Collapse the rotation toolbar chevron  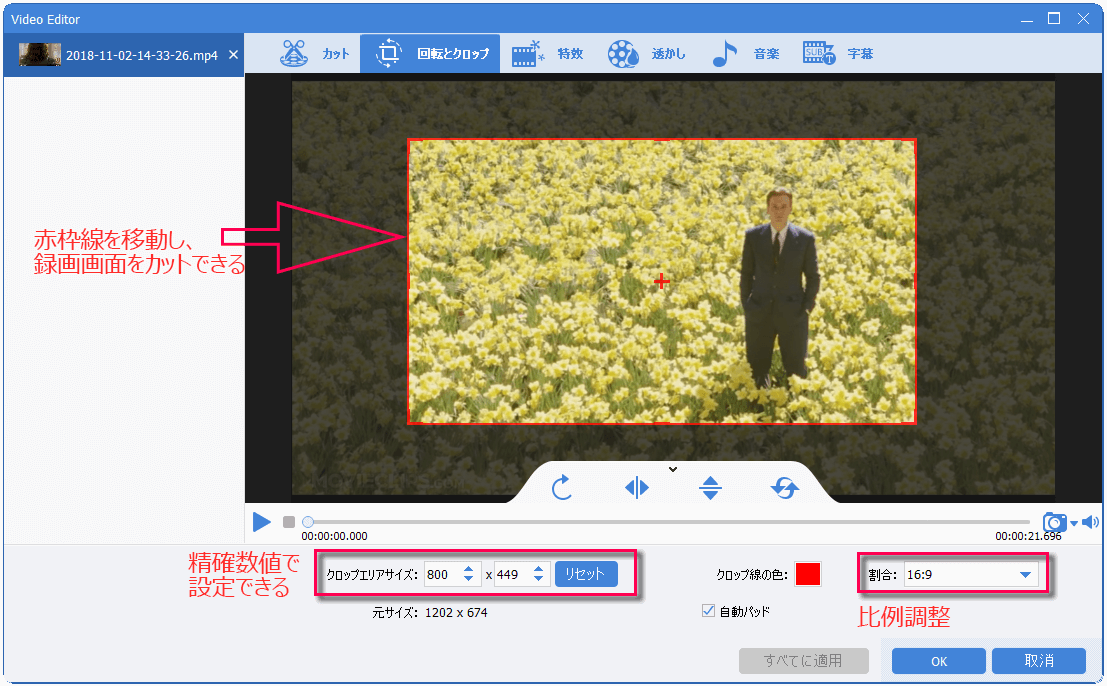pyautogui.click(x=673, y=469)
